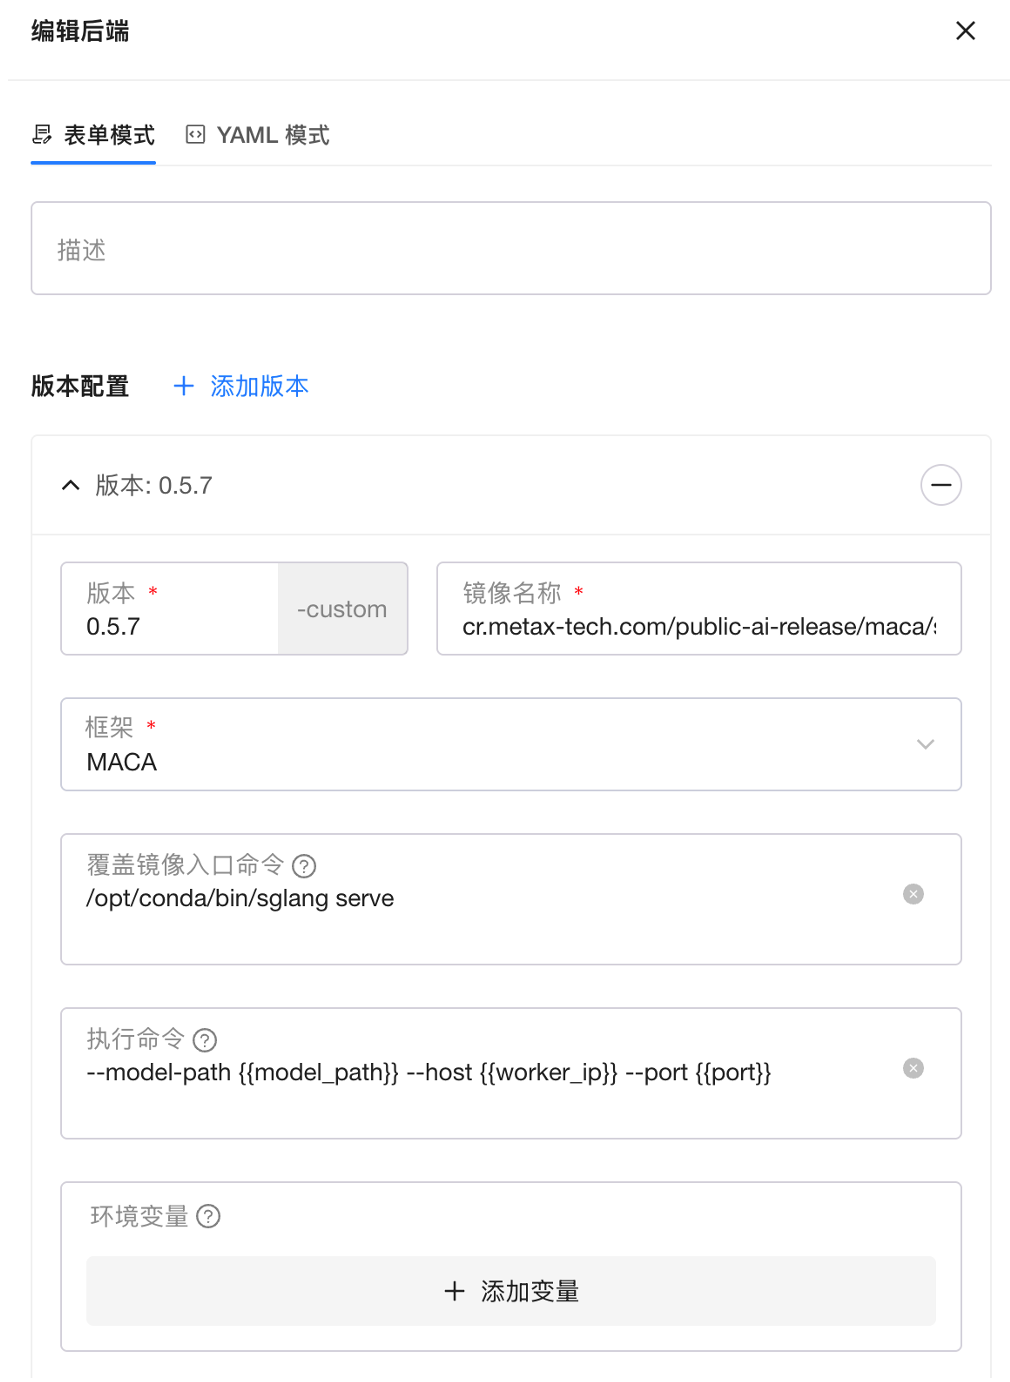Clear the 覆盖镜像入口命令 field
The height and width of the screenshot is (1382, 1010).
click(913, 894)
